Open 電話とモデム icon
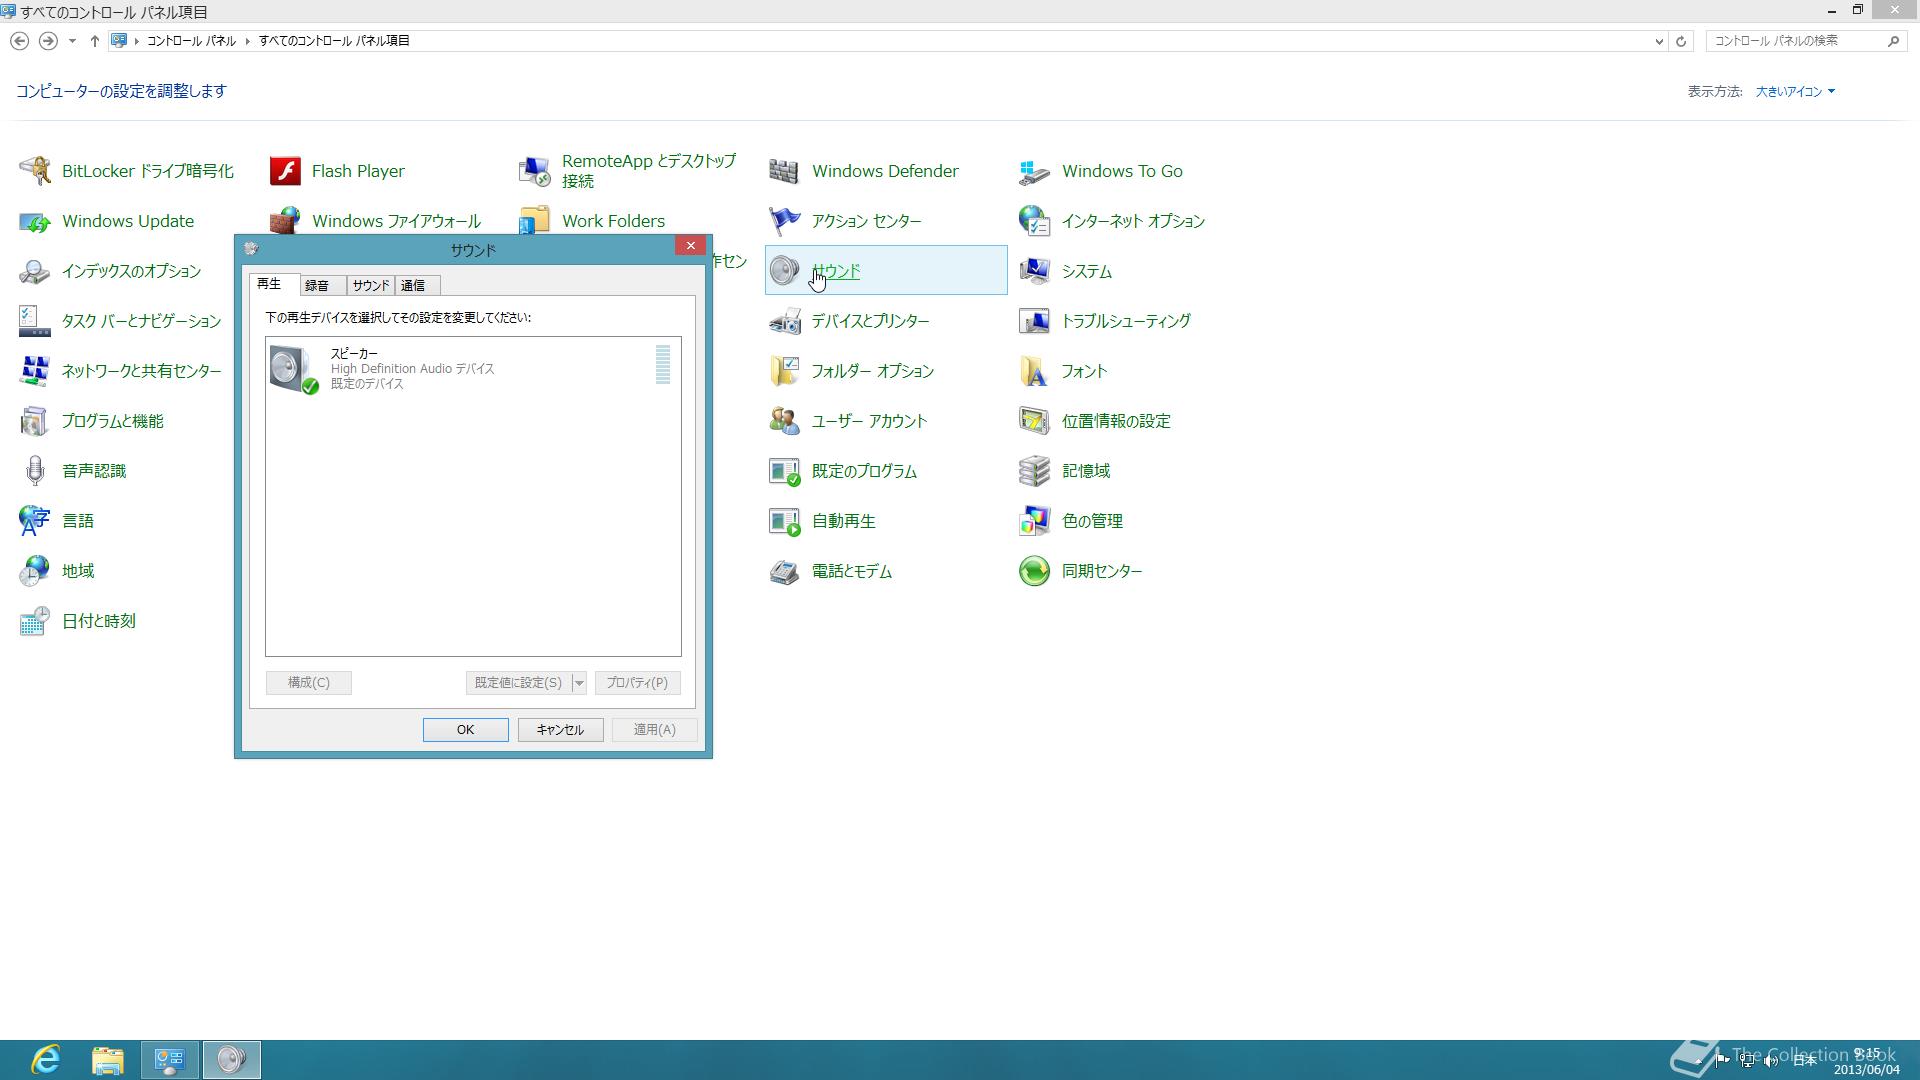 (x=785, y=571)
